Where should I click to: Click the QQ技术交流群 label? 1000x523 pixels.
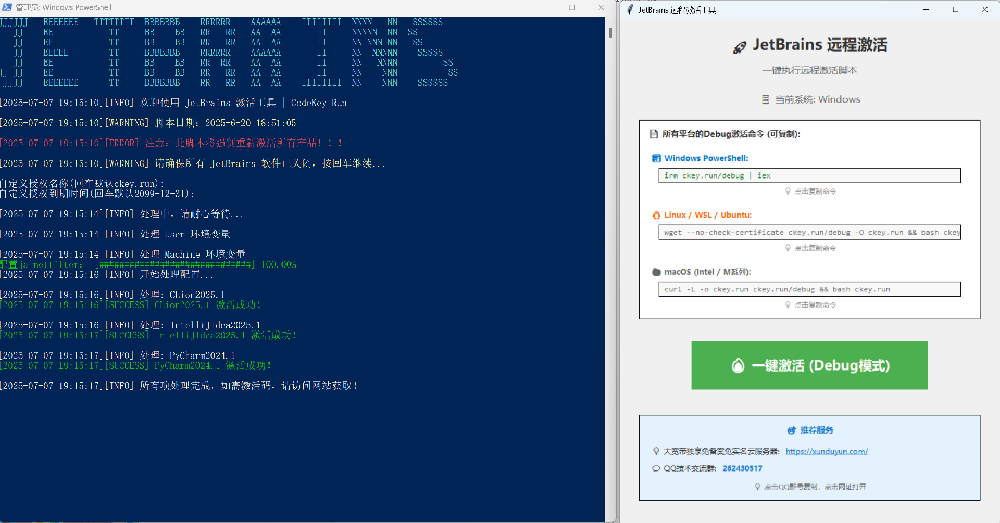[690, 468]
